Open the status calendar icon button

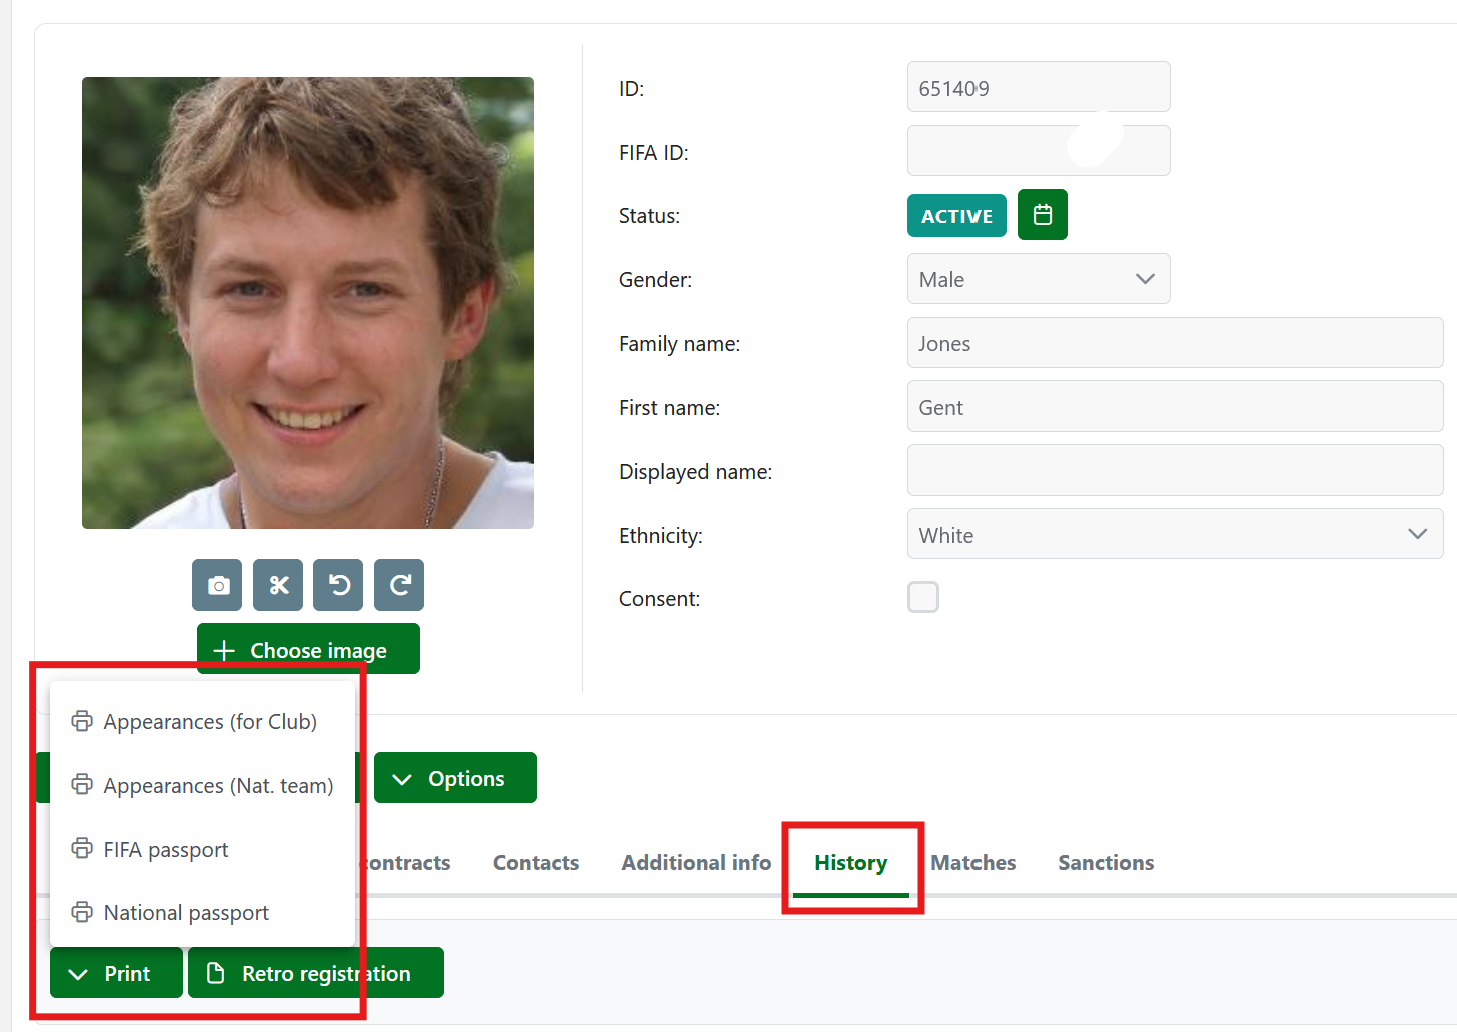coord(1043,215)
